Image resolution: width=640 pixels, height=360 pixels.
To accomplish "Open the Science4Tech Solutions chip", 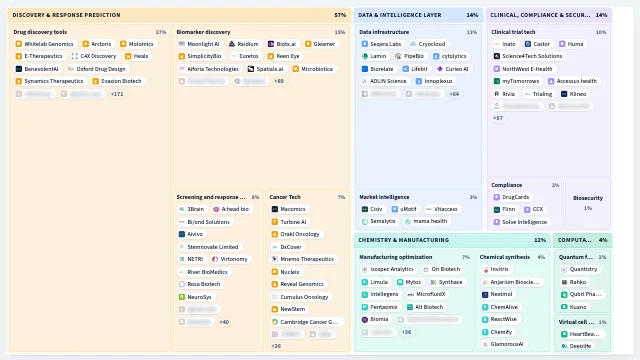I will [x=529, y=56].
